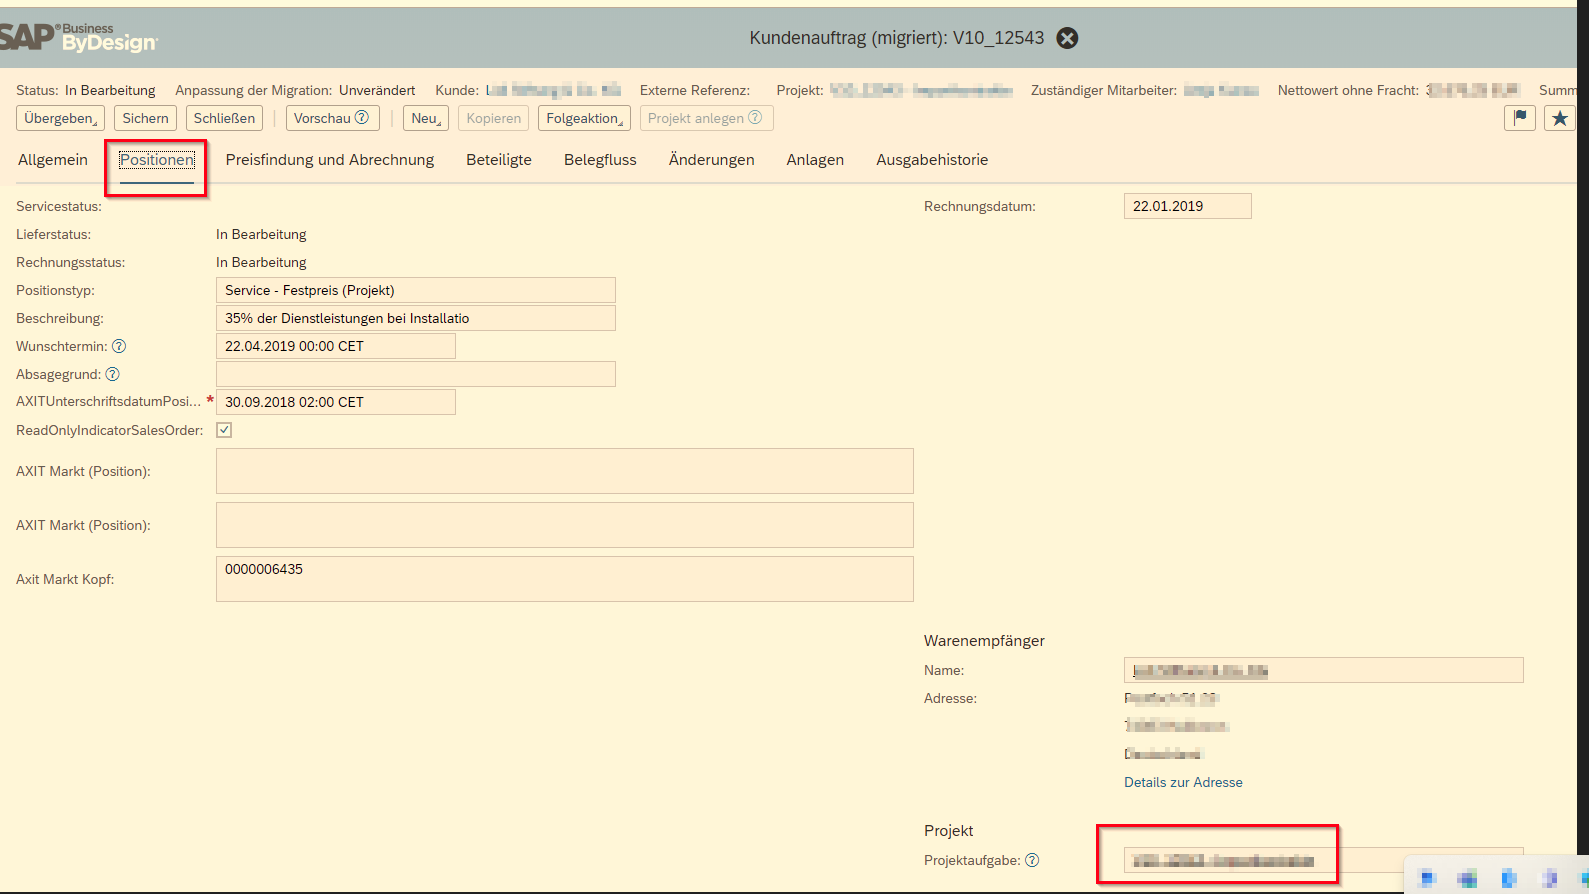Switch to the Belegfluss tab

point(600,160)
